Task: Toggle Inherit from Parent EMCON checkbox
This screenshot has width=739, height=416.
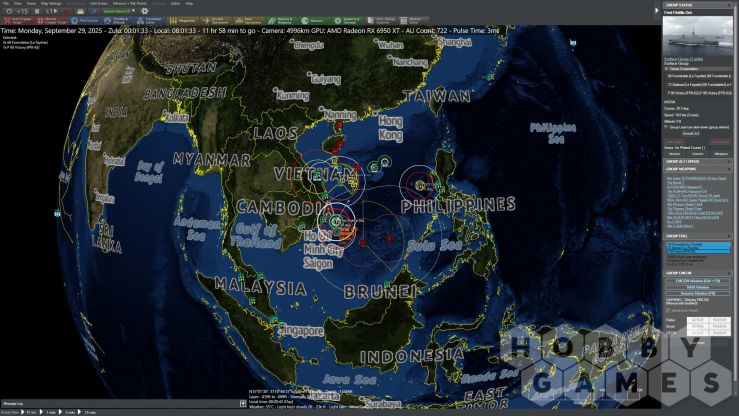Action: pos(668,310)
